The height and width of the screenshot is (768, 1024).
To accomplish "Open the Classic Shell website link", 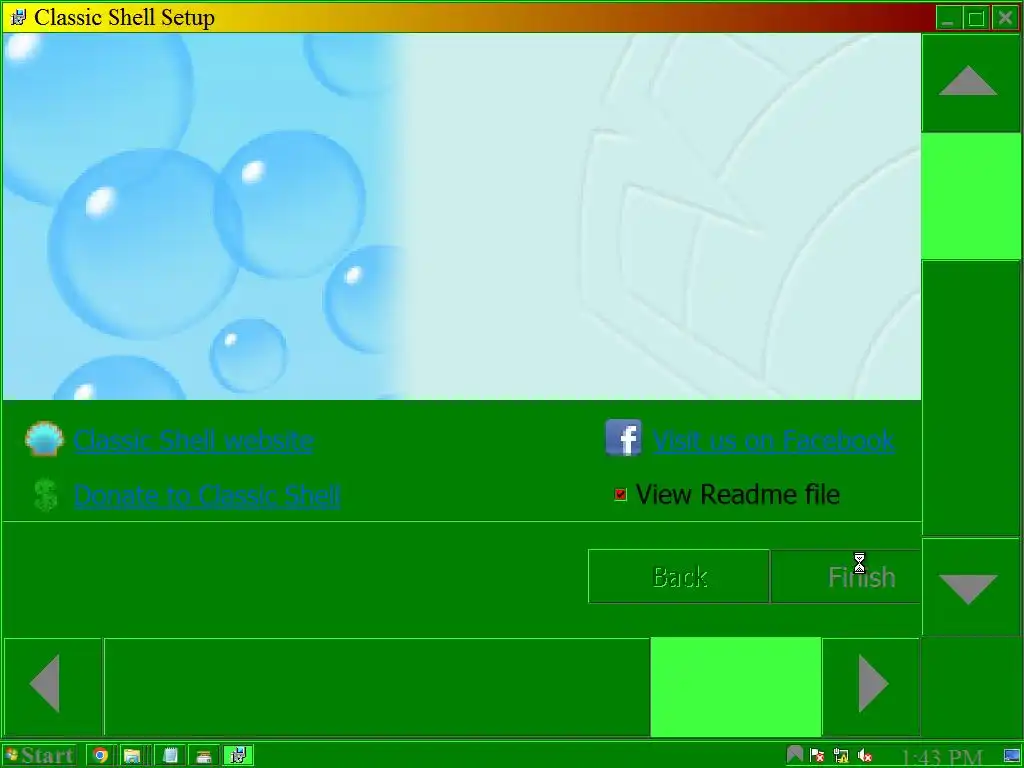I will point(194,441).
